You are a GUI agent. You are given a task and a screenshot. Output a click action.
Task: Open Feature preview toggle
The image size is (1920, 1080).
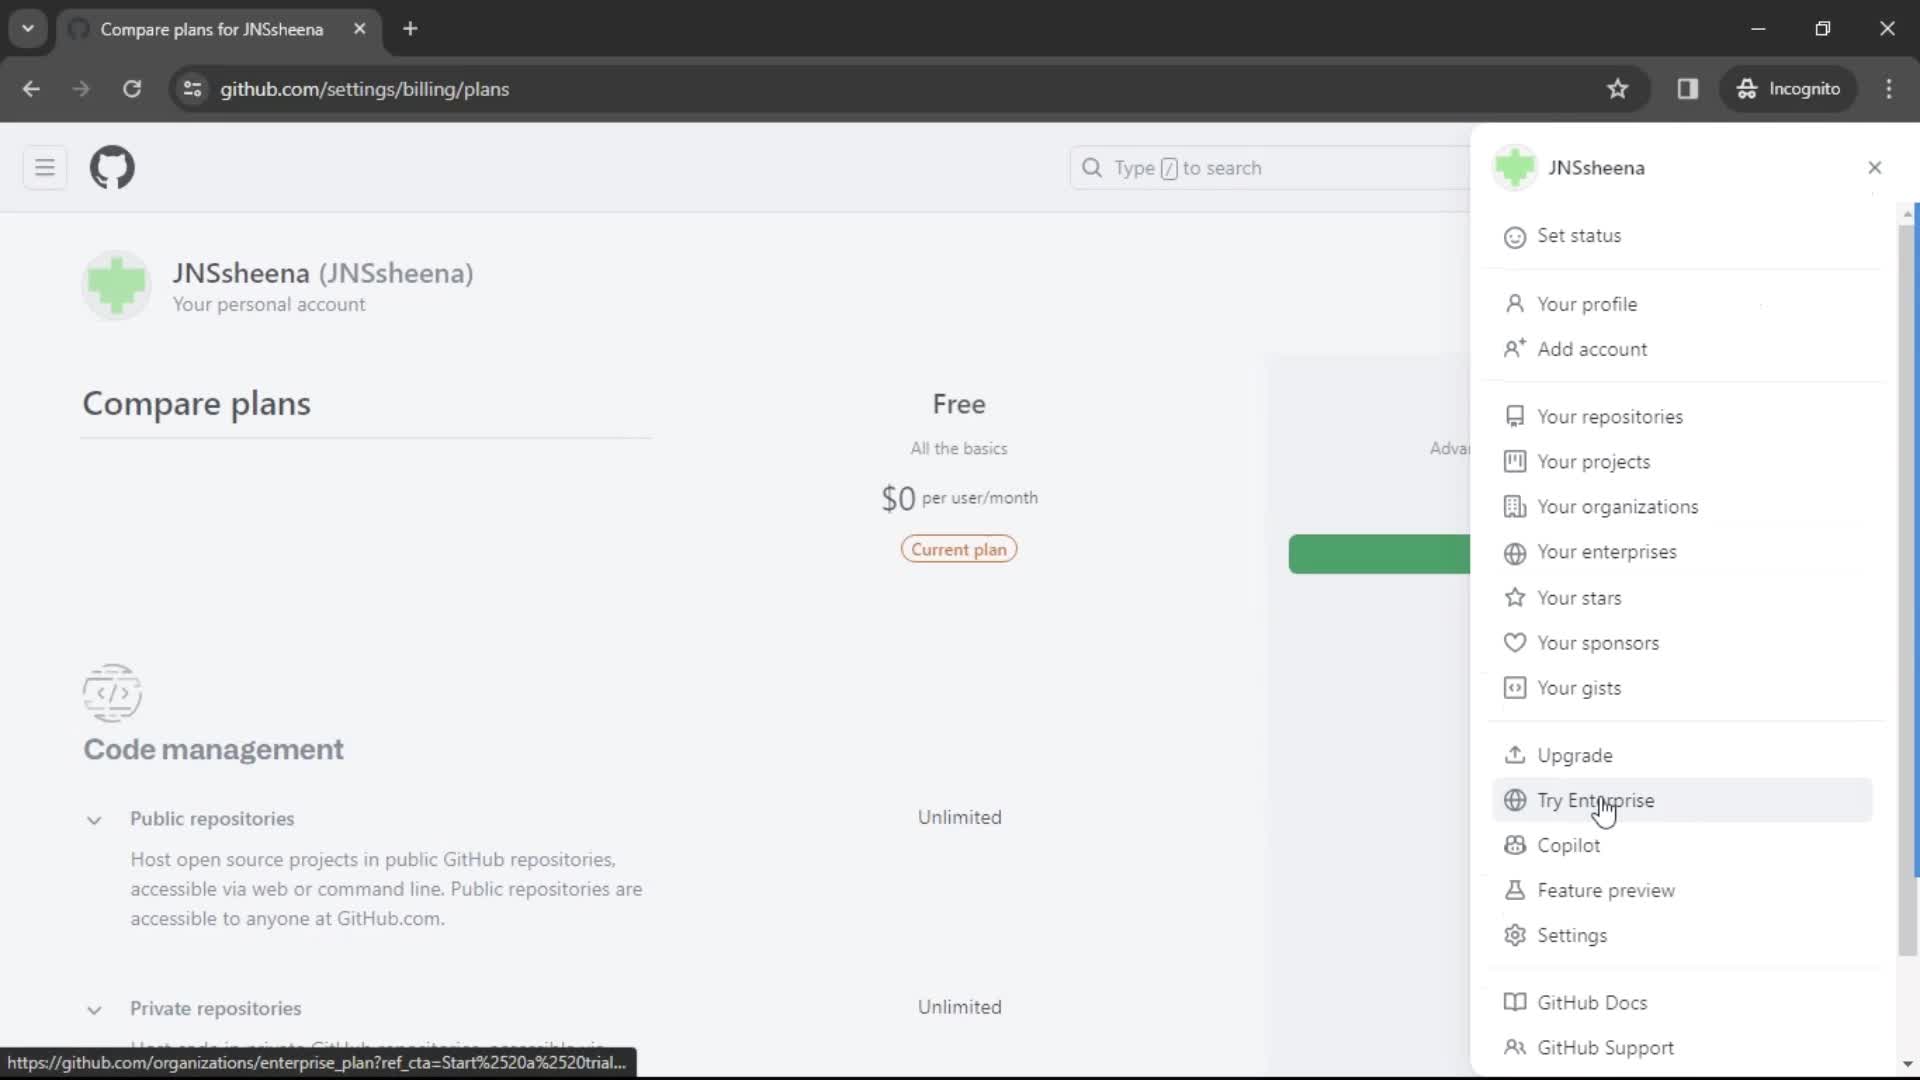(x=1607, y=890)
